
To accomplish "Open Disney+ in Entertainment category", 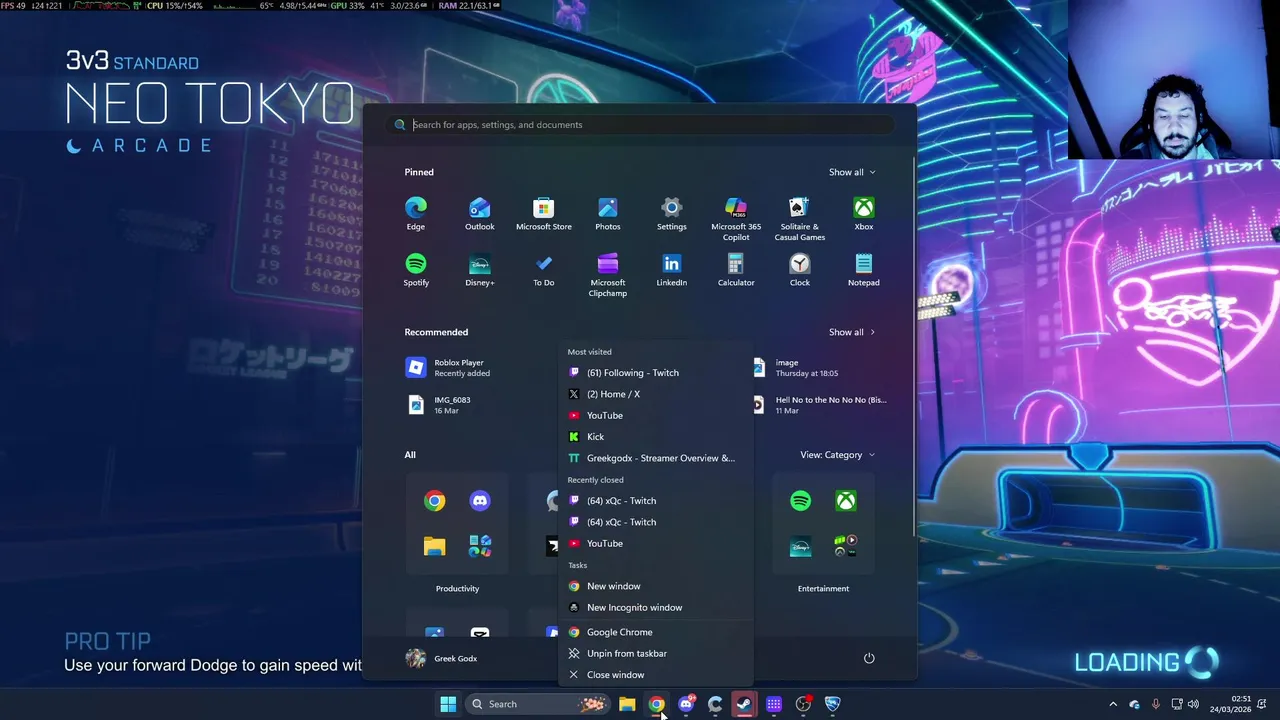I will point(800,546).
